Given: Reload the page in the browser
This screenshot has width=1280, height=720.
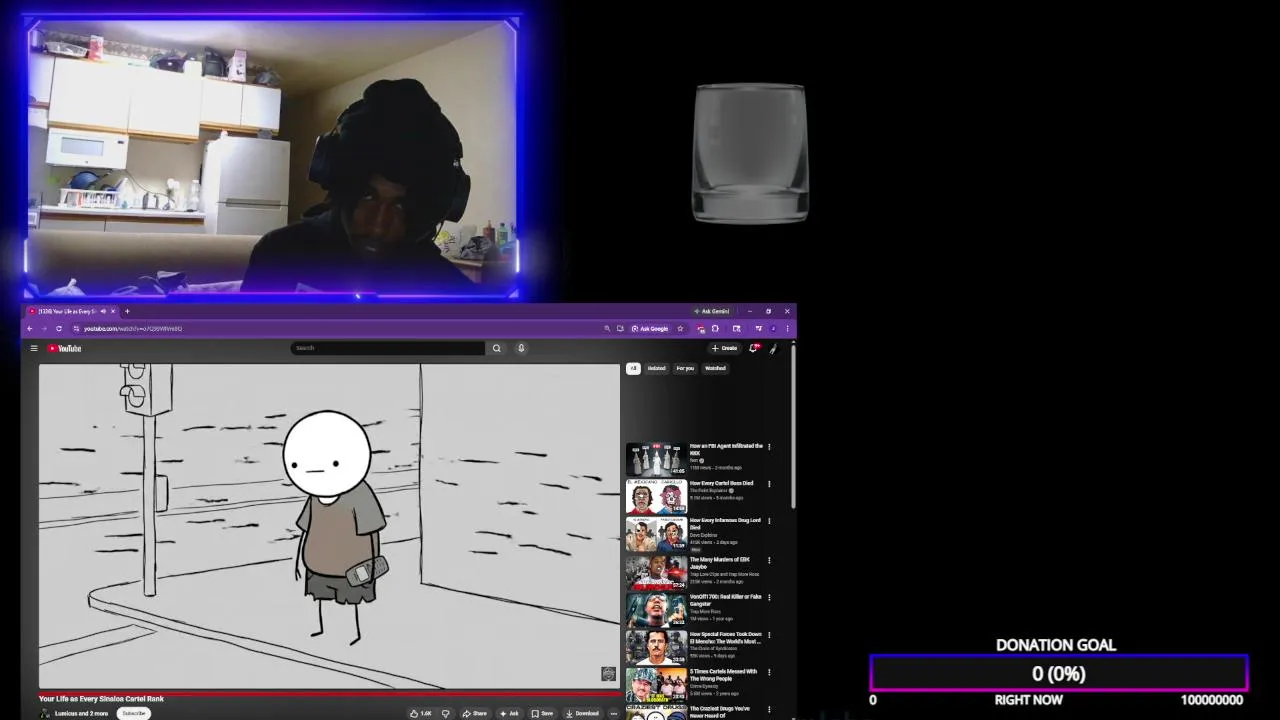Looking at the screenshot, I should pyautogui.click(x=59, y=328).
